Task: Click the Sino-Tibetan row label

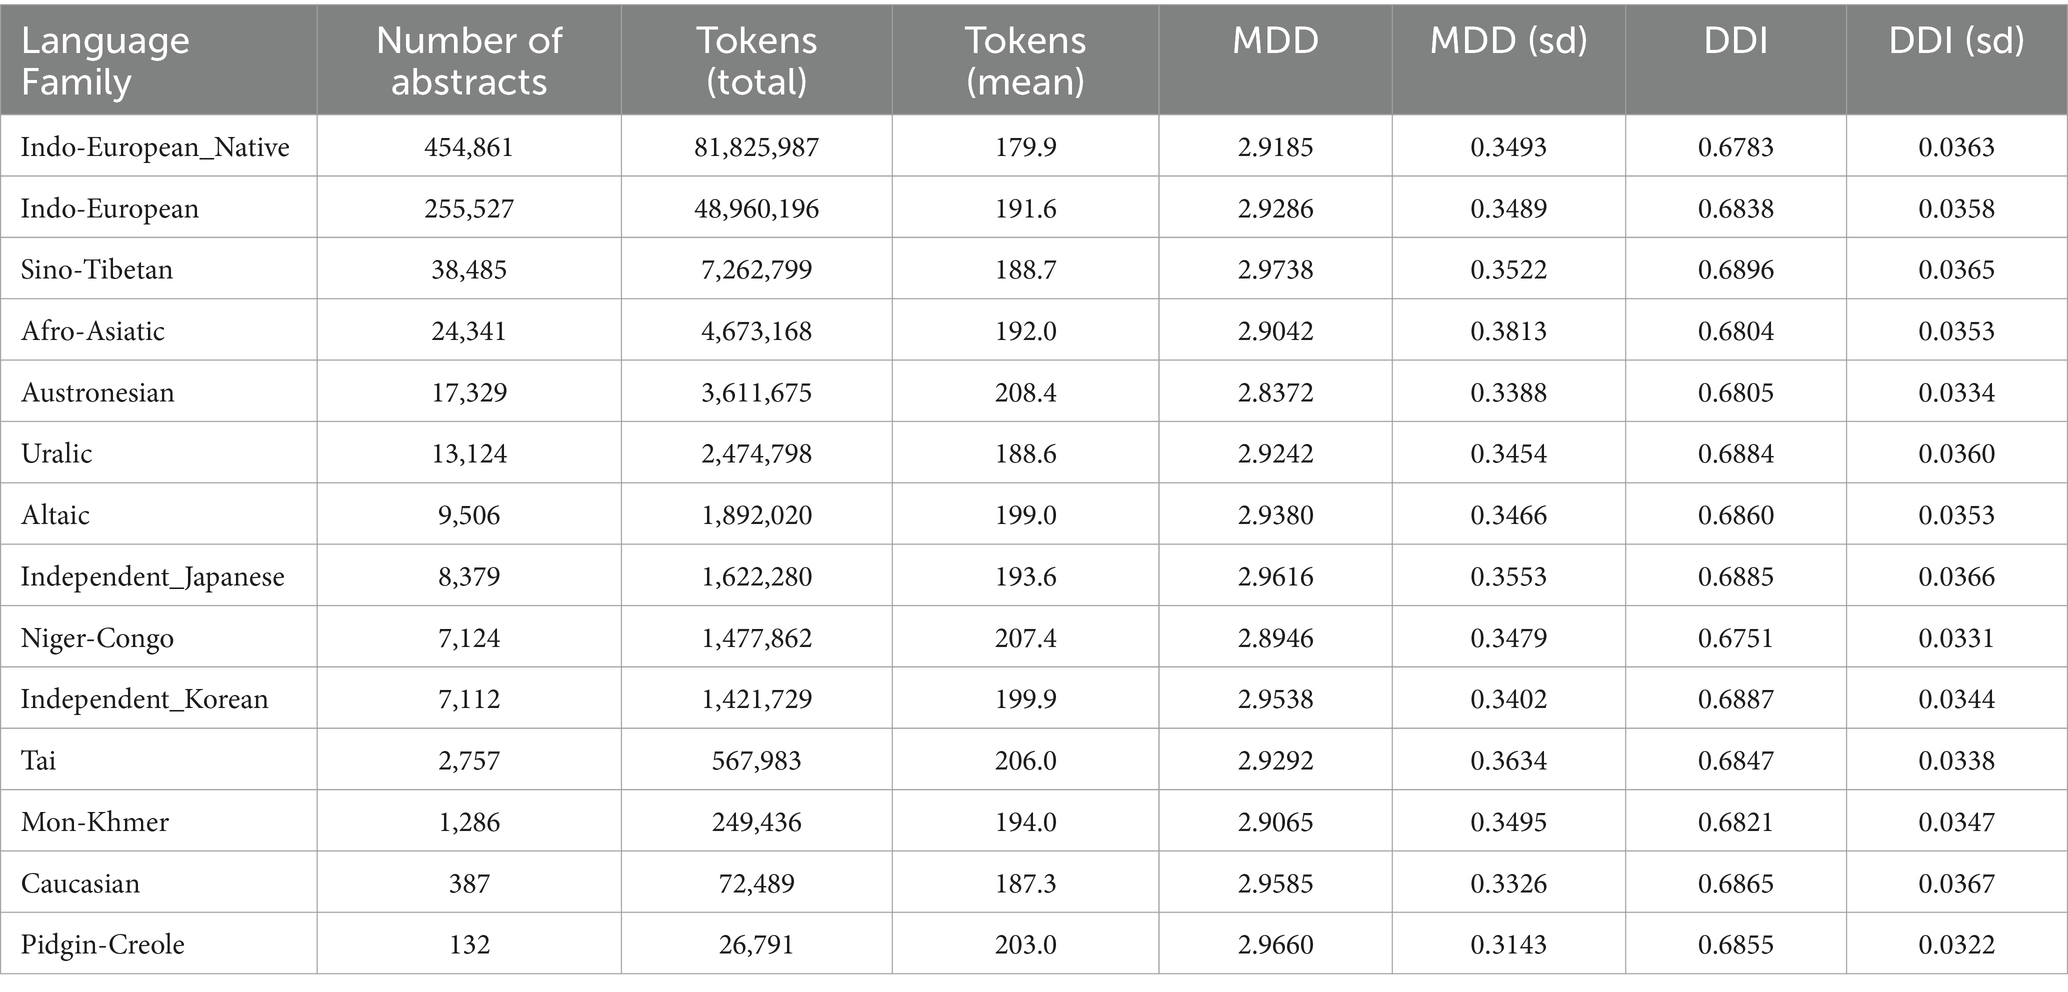Action: [97, 269]
